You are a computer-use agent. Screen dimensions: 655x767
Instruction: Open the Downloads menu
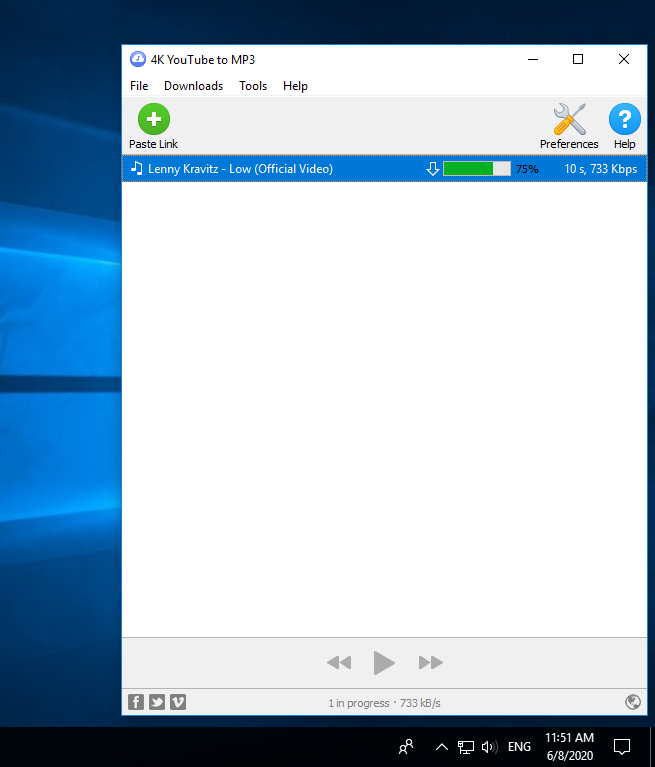(x=194, y=86)
